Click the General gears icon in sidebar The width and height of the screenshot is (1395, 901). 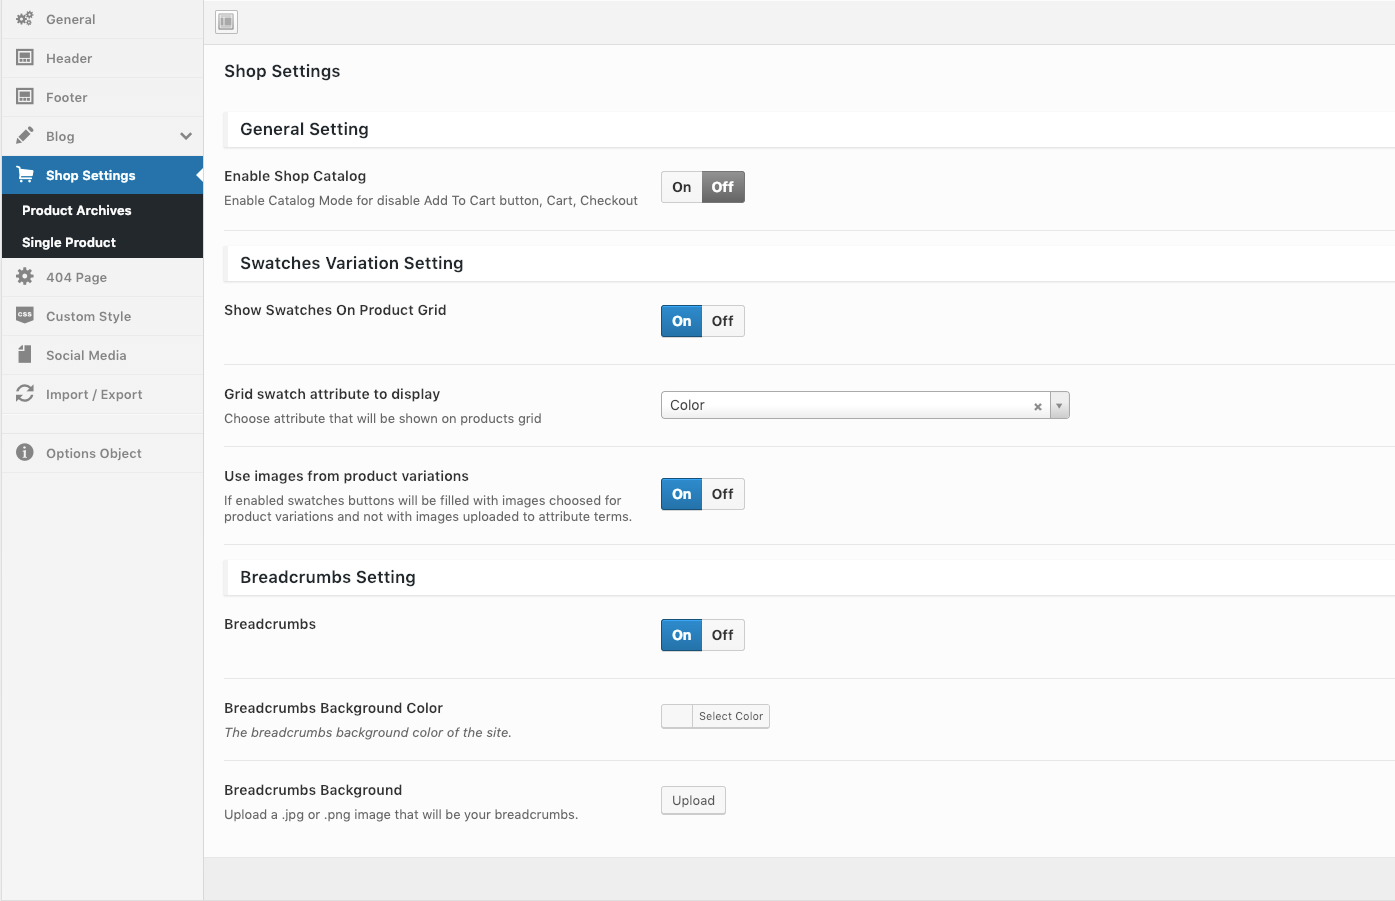pos(25,19)
